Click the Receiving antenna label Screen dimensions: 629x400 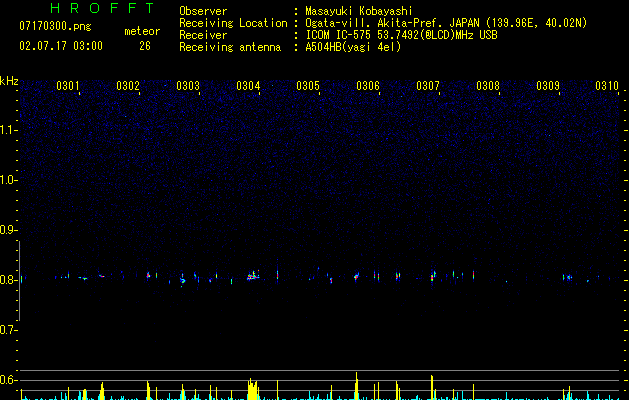pyautogui.click(x=230, y=47)
